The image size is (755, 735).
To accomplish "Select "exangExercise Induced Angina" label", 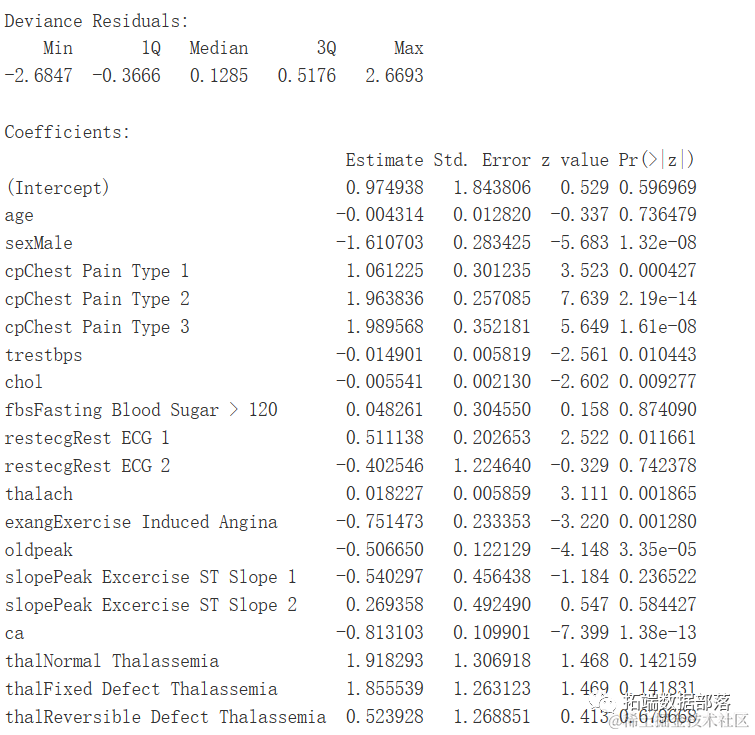I will point(141,522).
